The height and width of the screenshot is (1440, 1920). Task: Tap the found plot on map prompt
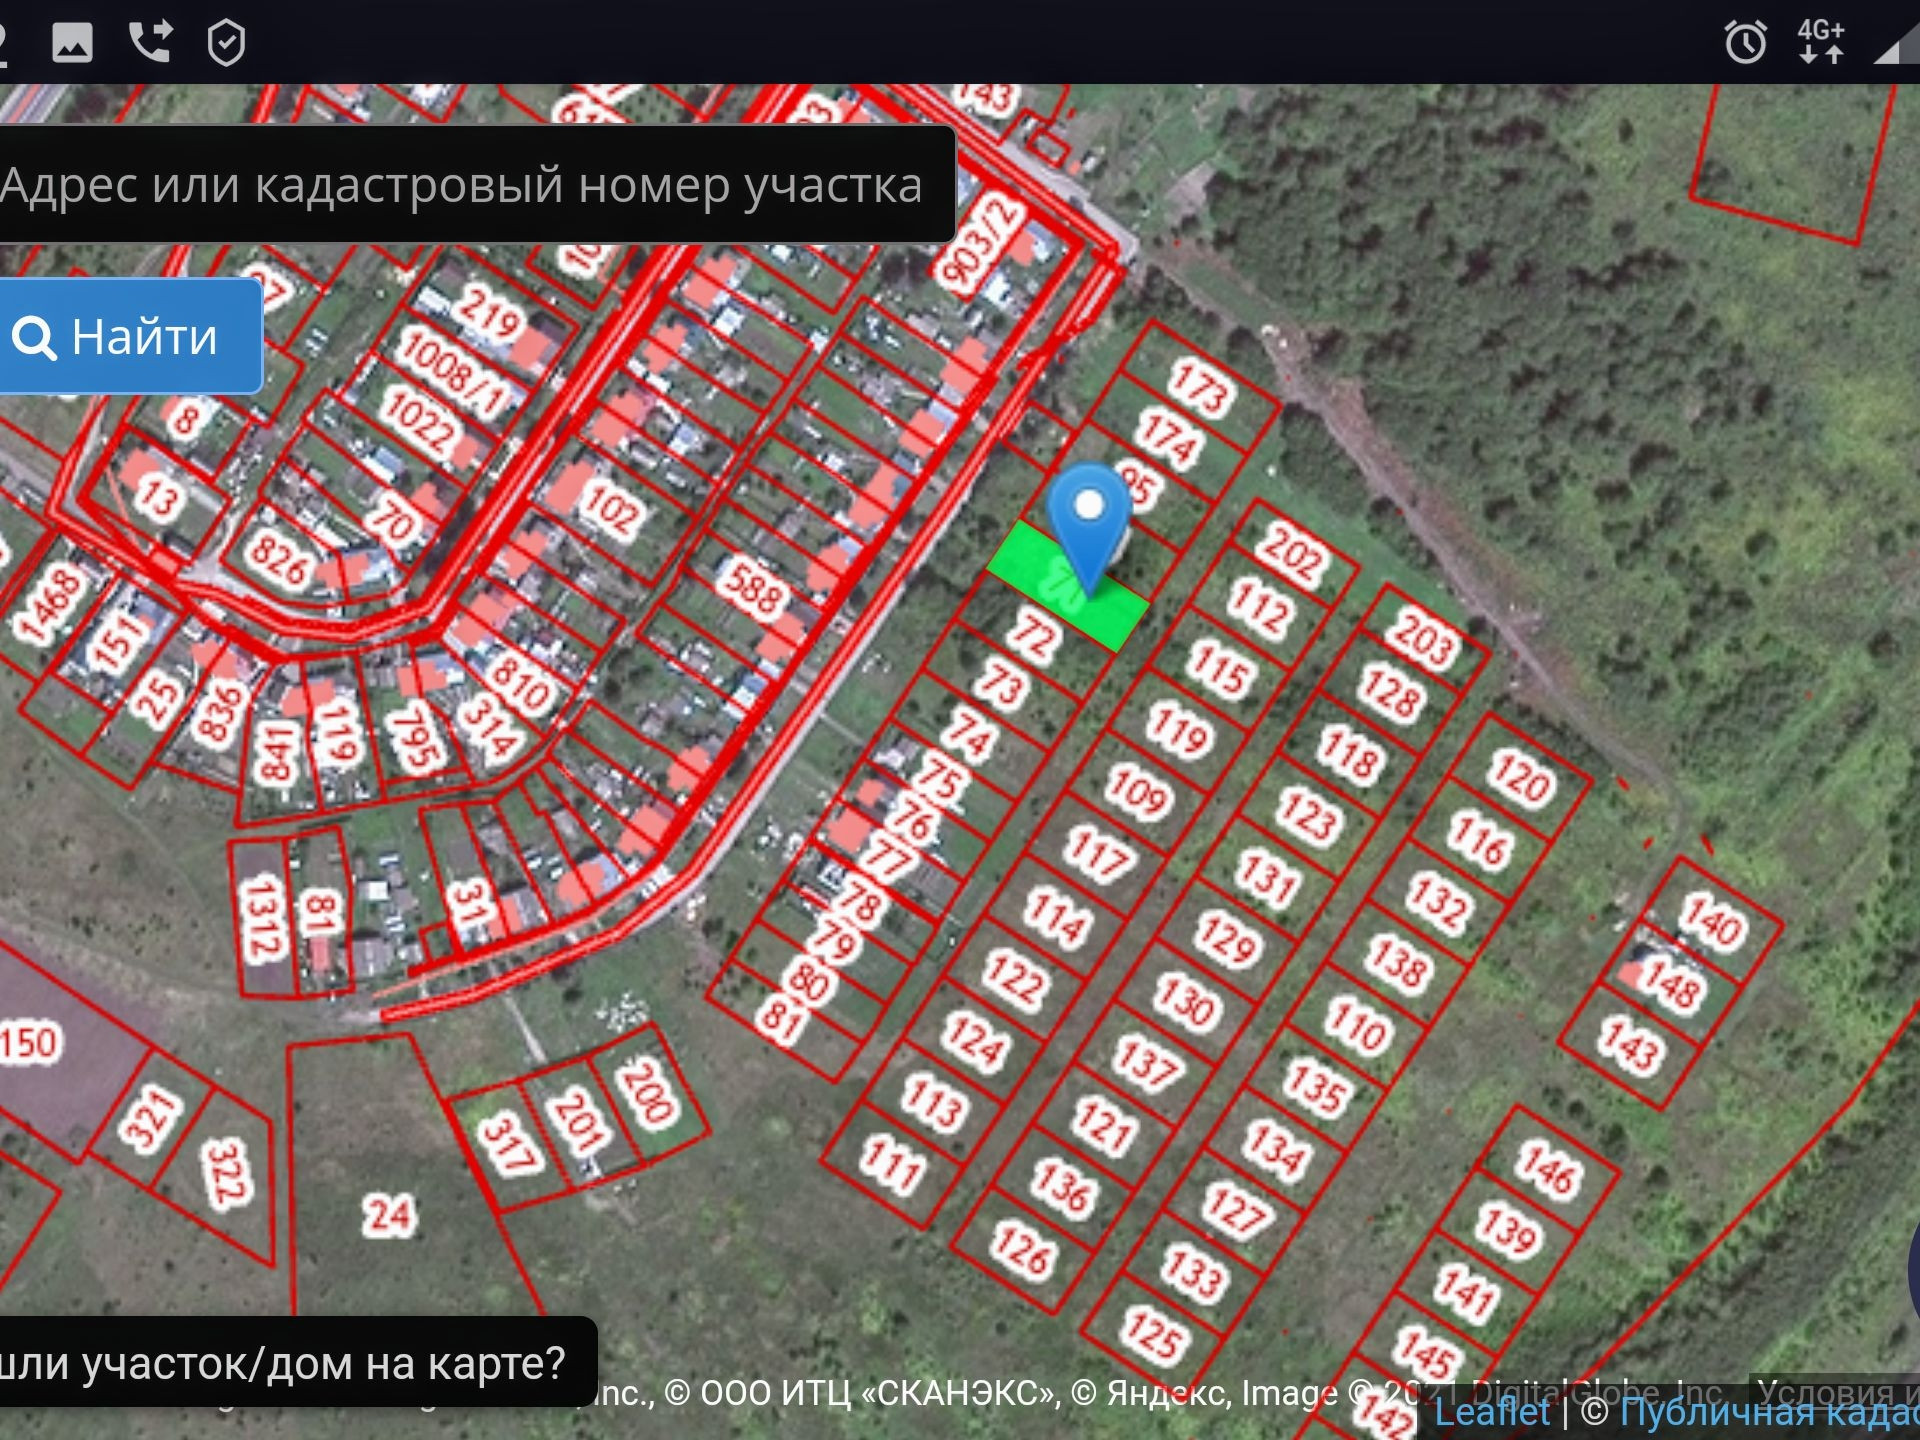(290, 1363)
